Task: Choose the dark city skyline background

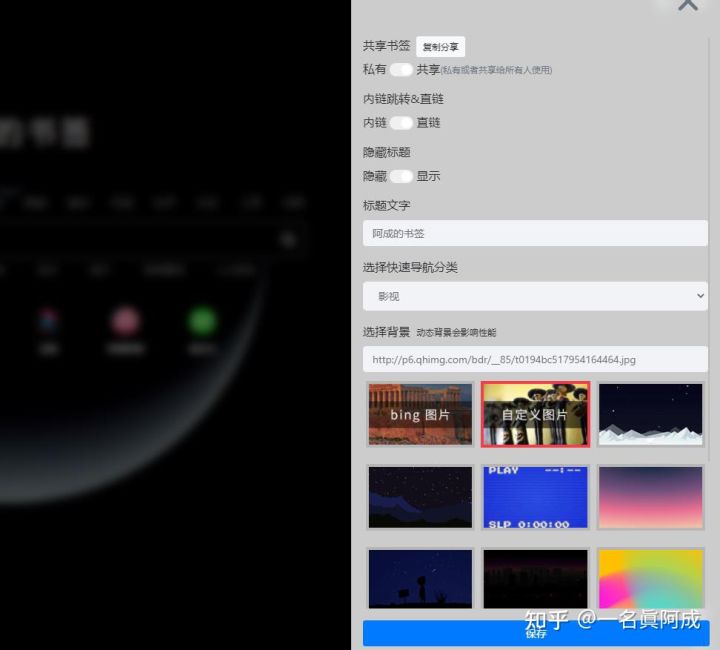Action: tap(535, 578)
